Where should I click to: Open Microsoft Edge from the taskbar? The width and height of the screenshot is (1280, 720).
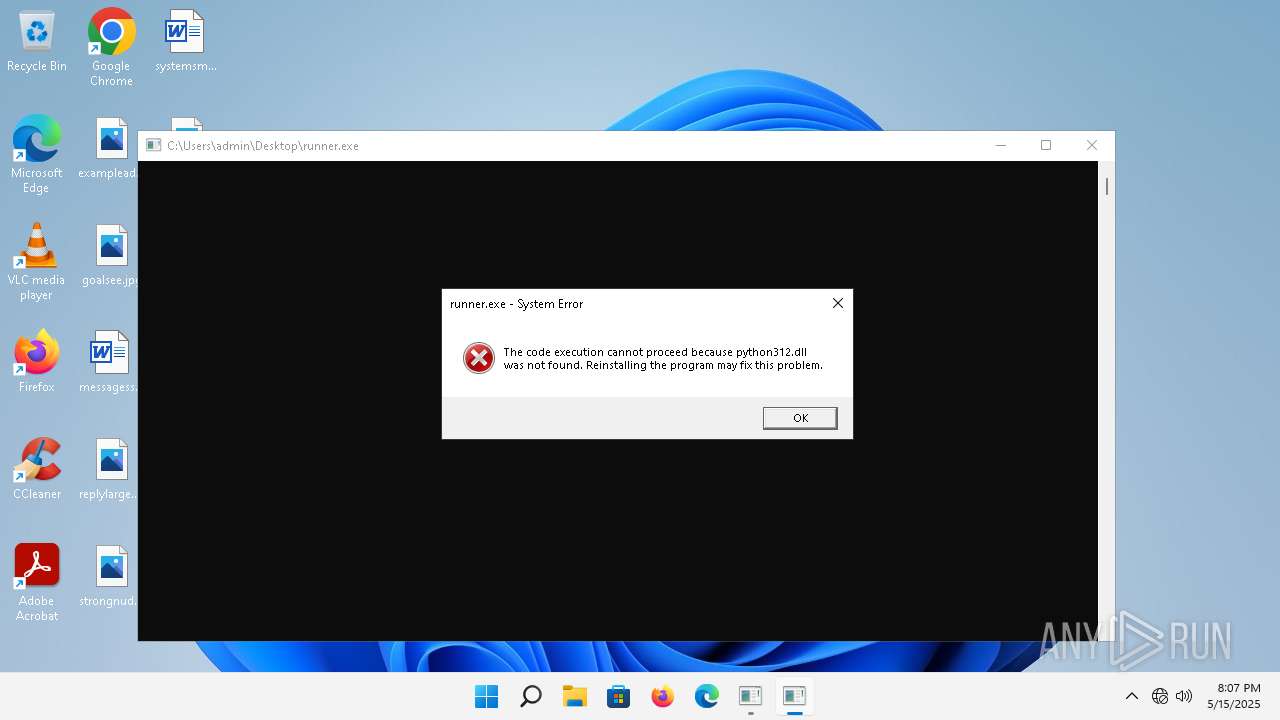tap(707, 696)
